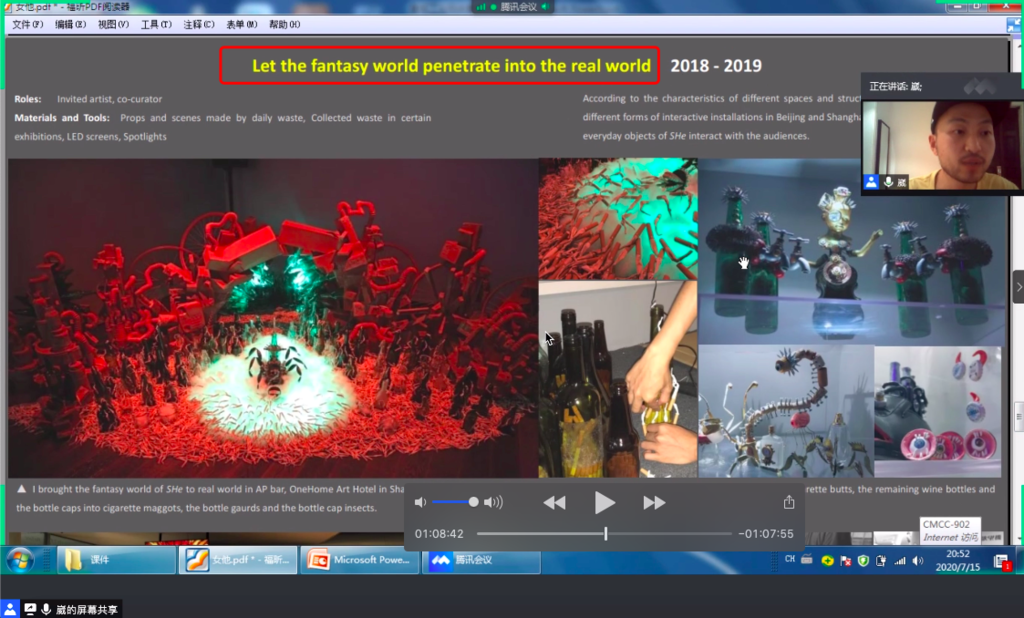The image size is (1024, 618).
Task: Toggle the remaining time display -01:07:55
Action: tap(766, 534)
